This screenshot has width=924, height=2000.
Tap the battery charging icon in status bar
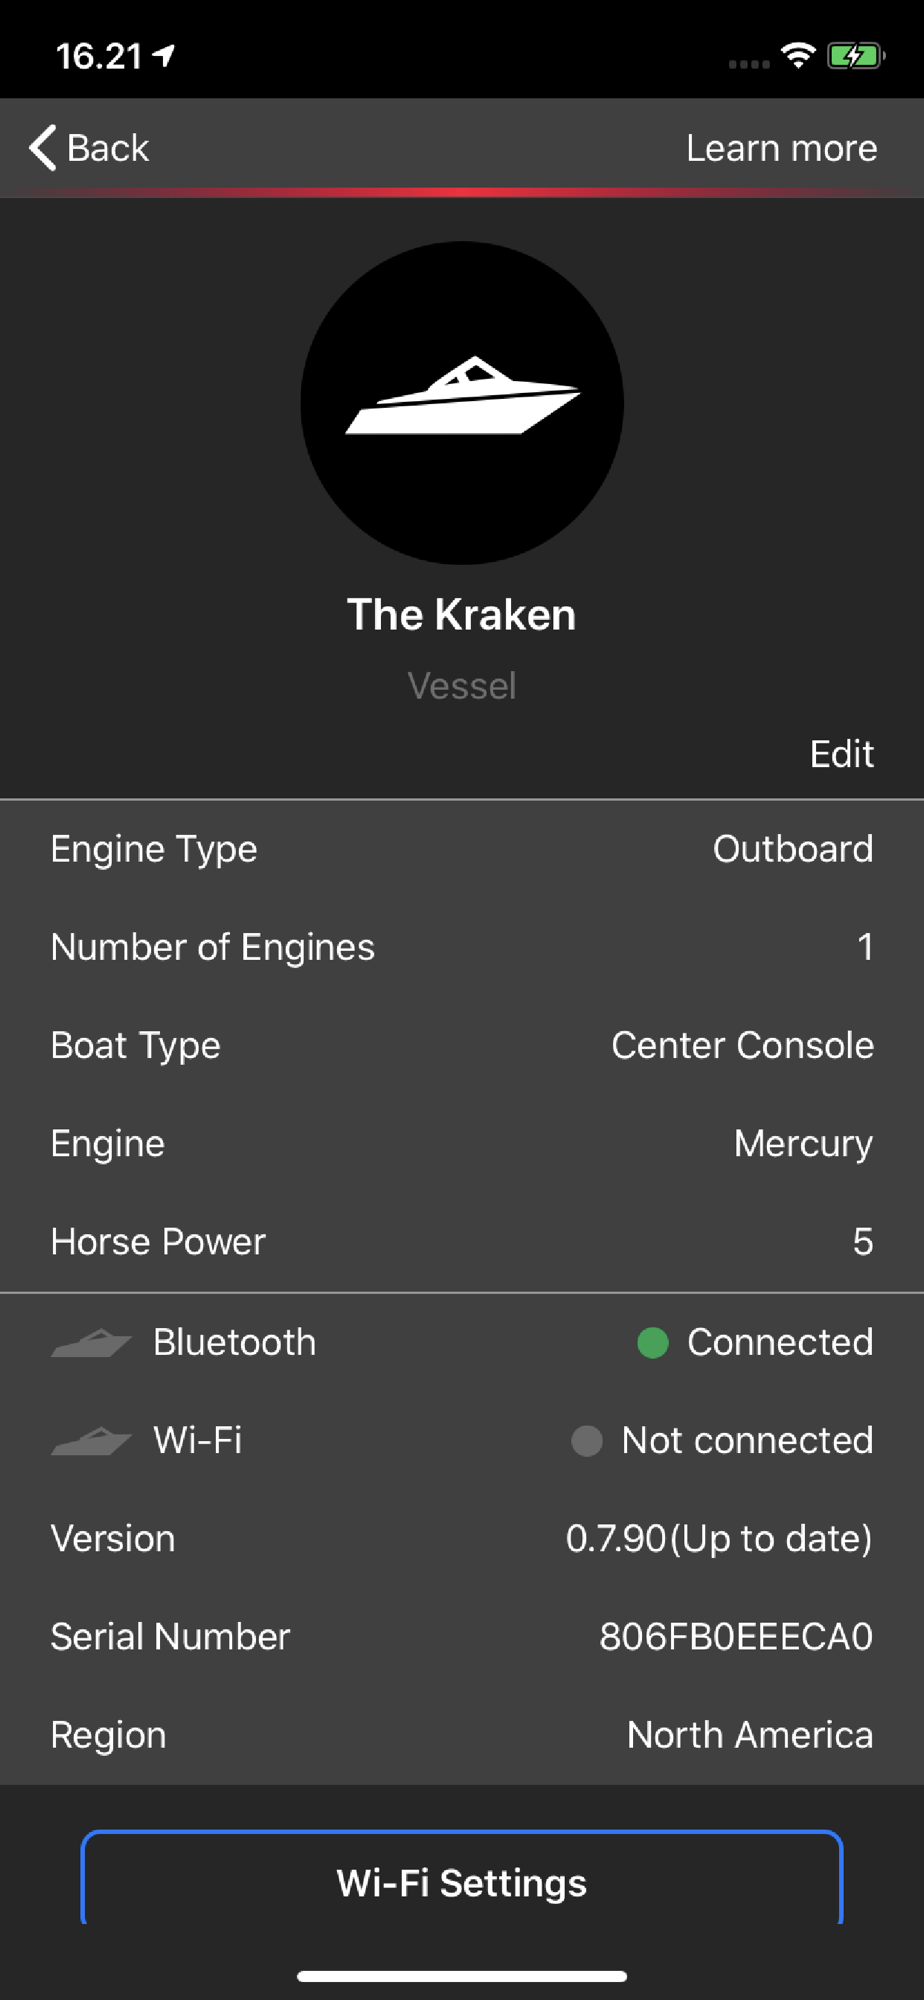coord(855,56)
